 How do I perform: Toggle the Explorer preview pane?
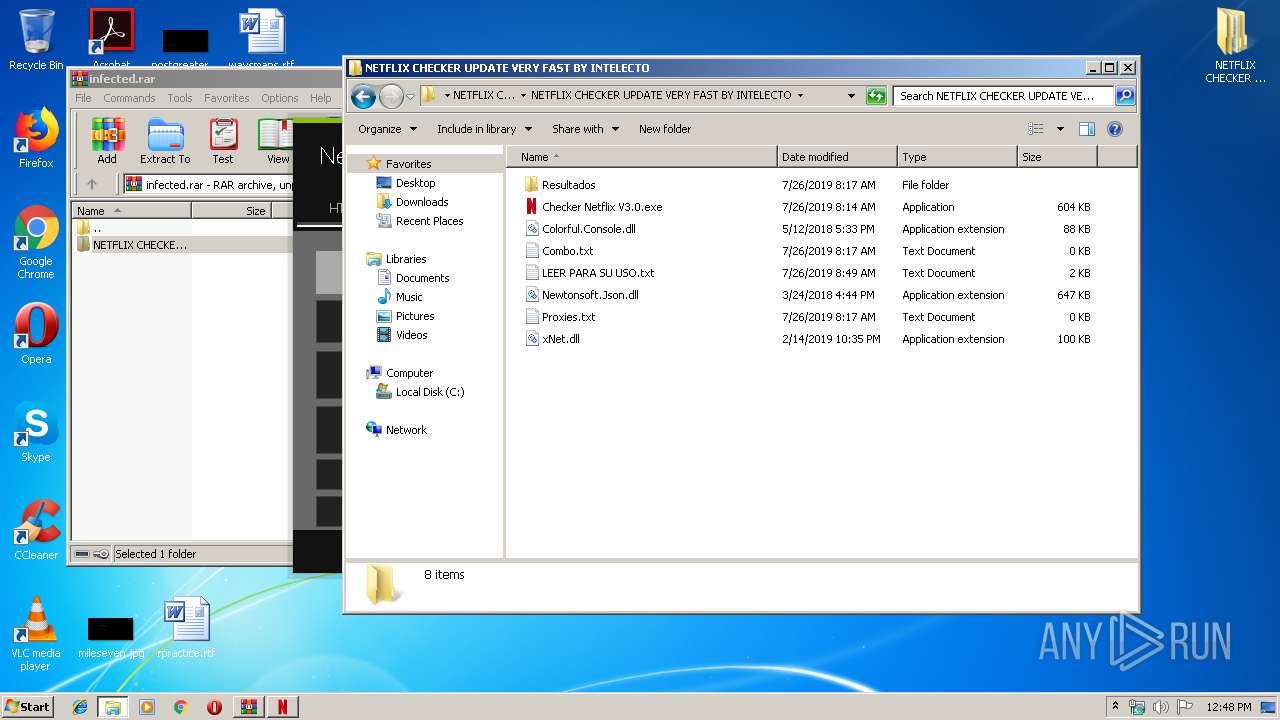click(1087, 129)
